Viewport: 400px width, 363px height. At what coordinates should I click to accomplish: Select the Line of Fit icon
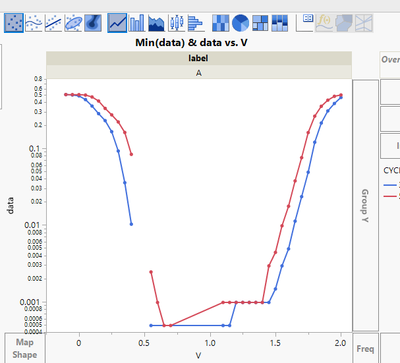(x=53, y=23)
